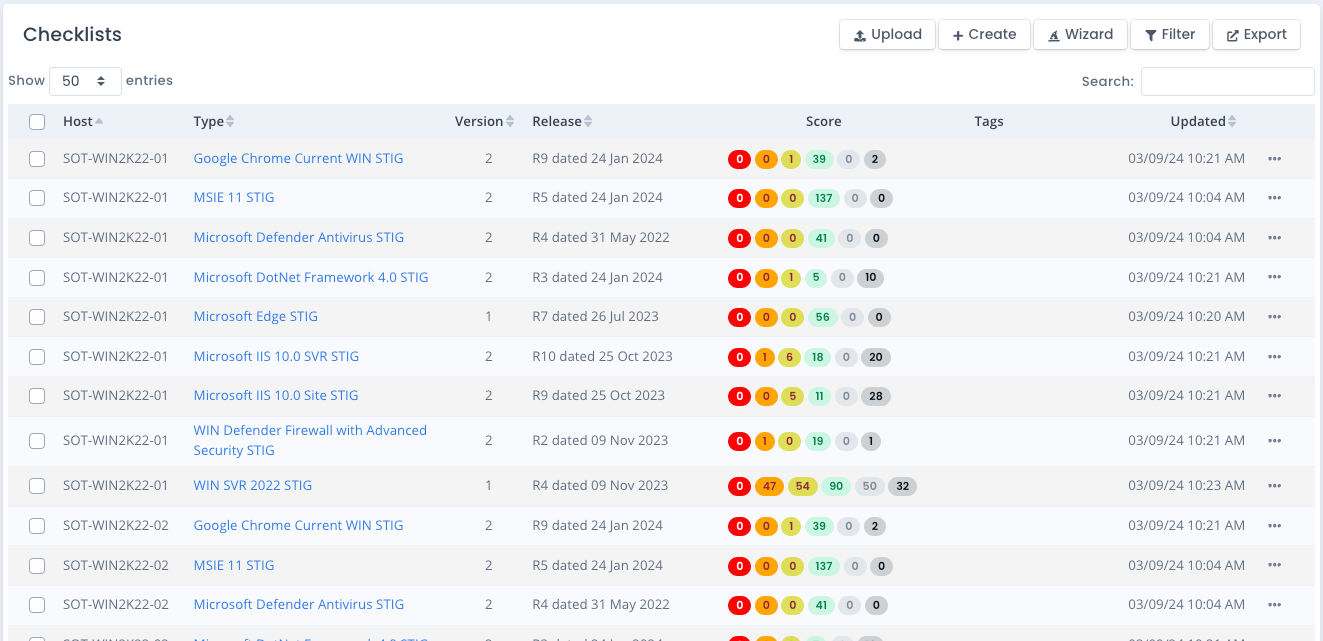
Task: Open Microsoft IIS 10.0 SVR STIG checklist
Action: tap(276, 356)
